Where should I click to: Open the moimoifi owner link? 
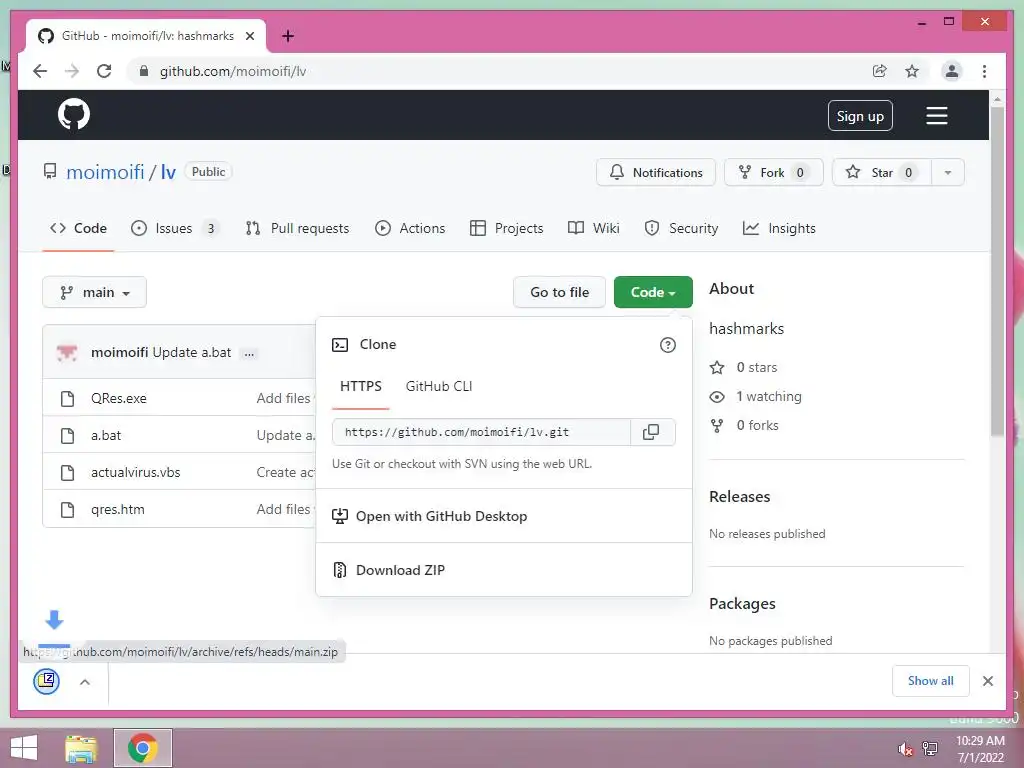[105, 172]
